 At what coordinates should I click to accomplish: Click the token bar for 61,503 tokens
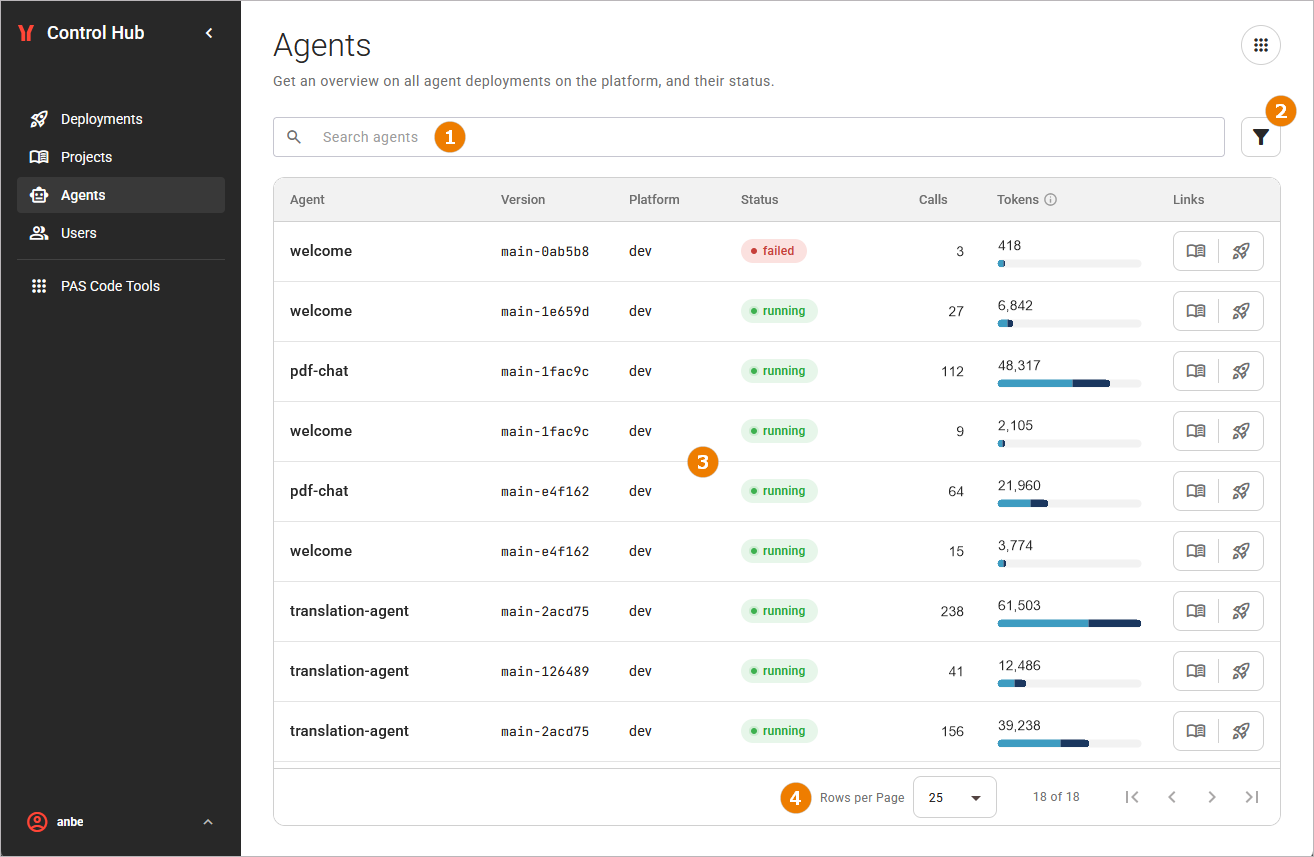(x=1069, y=623)
